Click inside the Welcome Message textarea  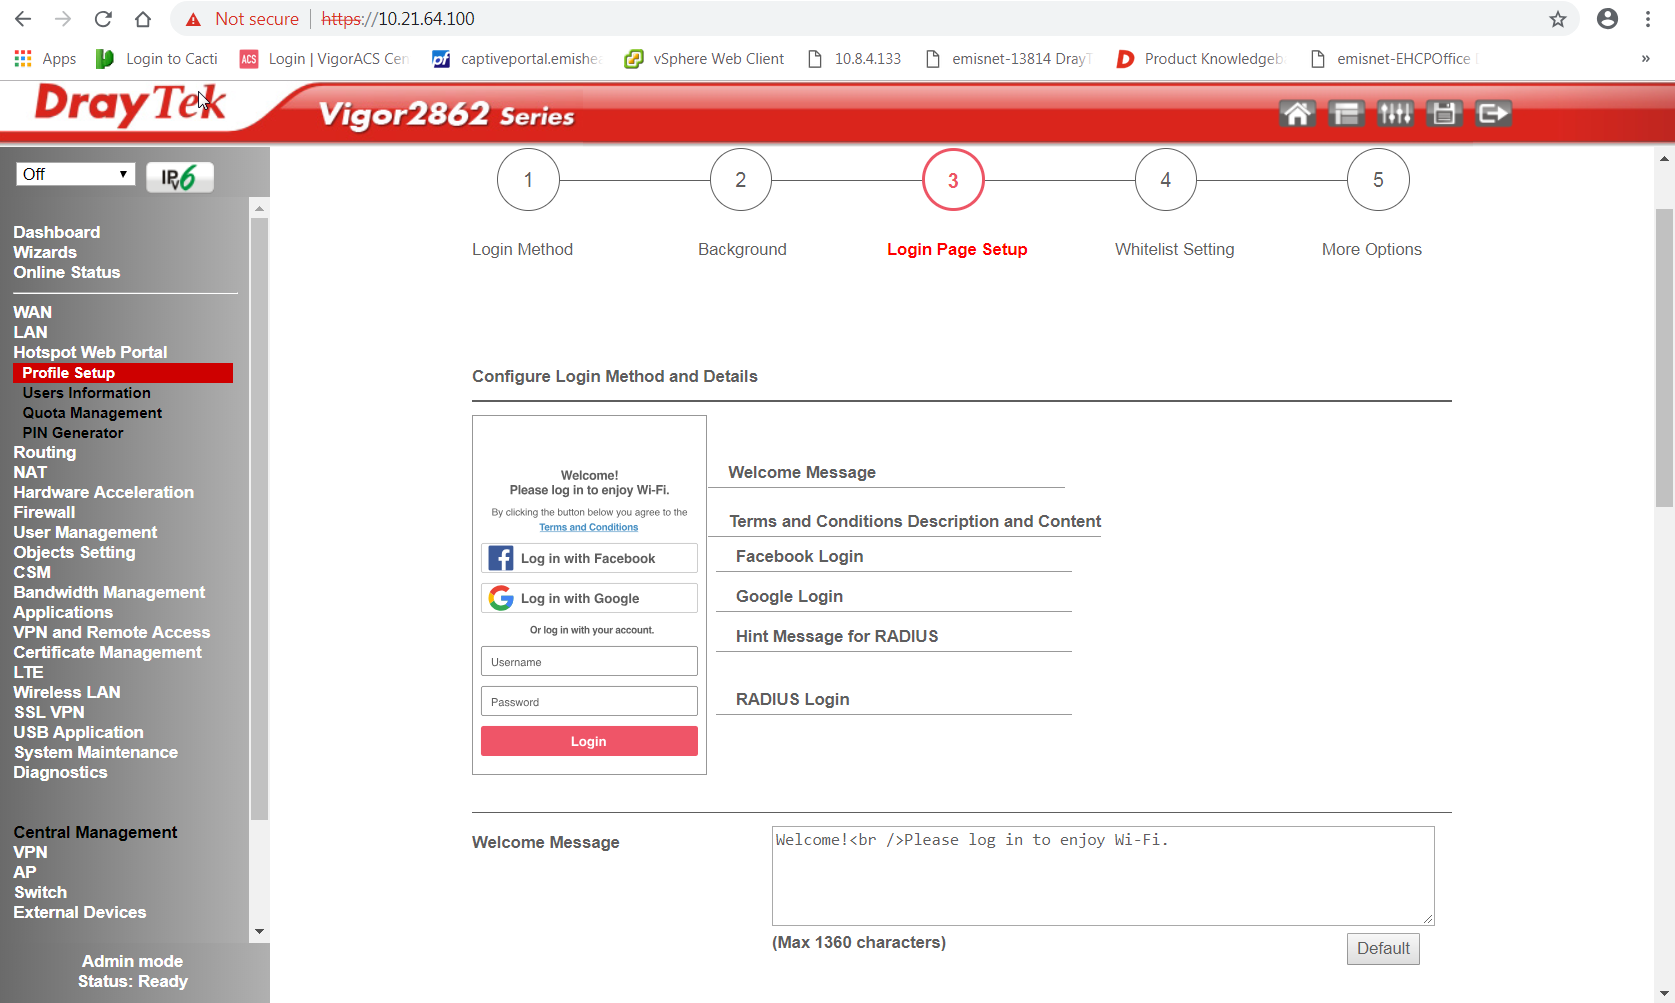point(1102,876)
